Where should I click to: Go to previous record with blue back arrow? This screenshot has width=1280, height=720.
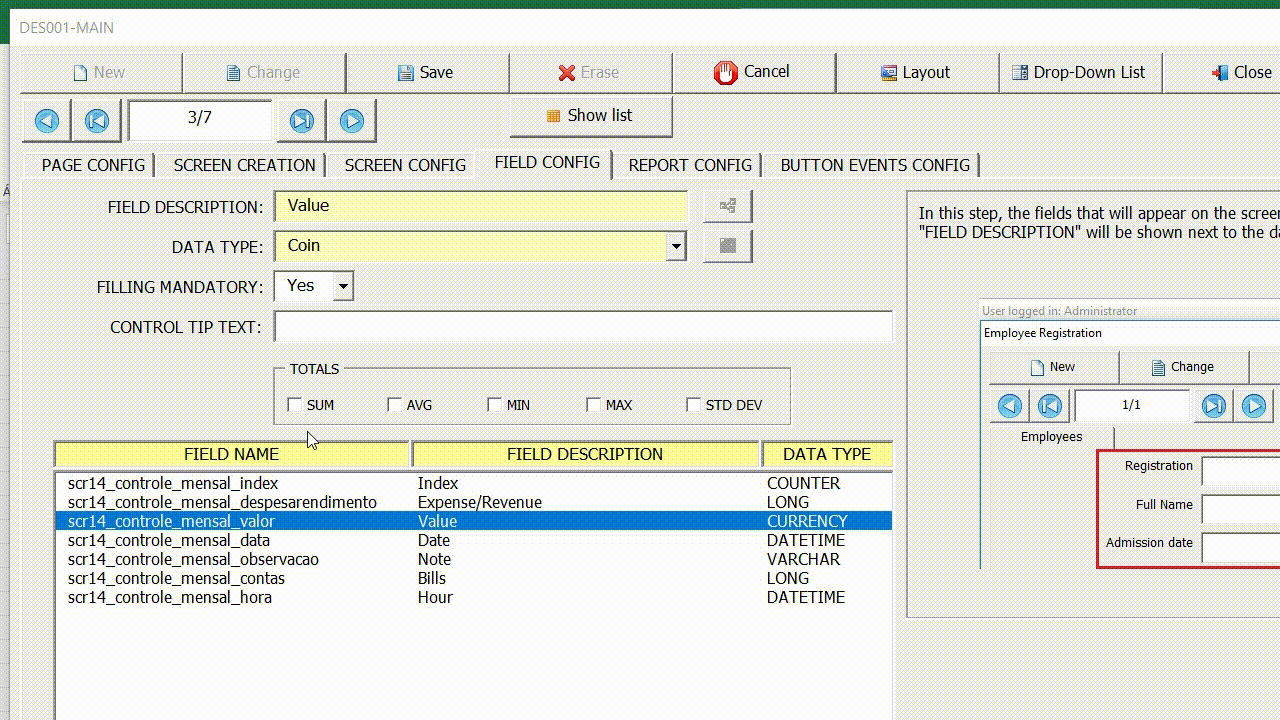[45, 120]
